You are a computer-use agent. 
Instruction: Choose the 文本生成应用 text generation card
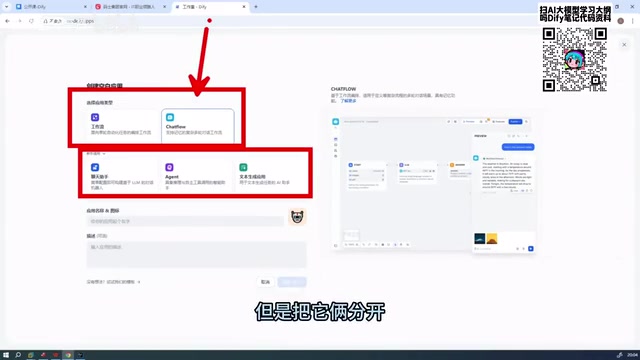click(x=271, y=176)
